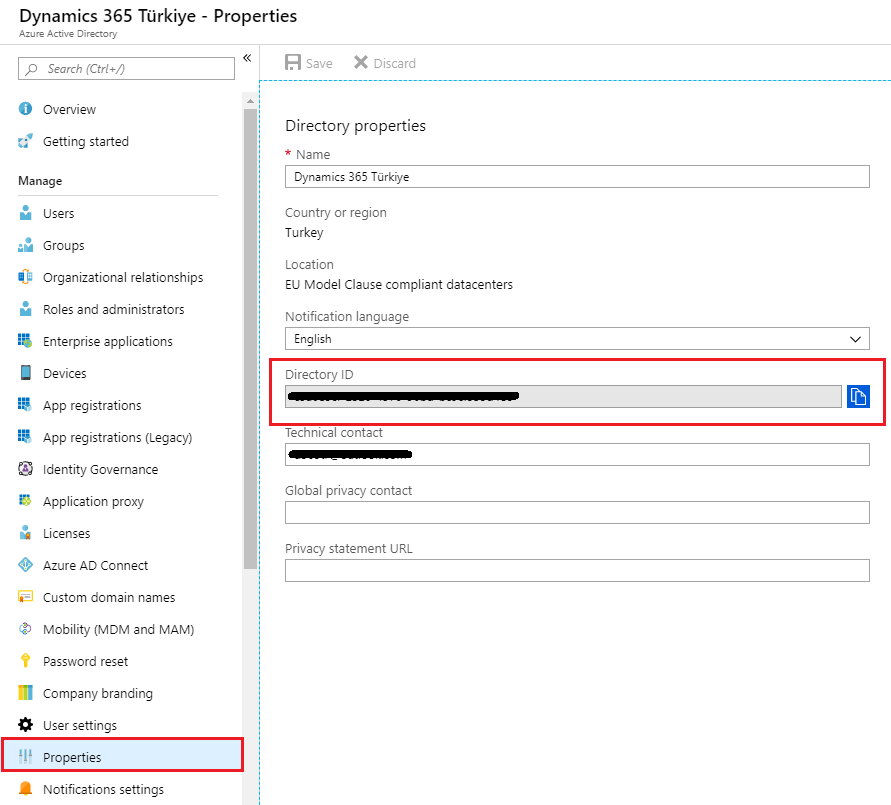Click the Discard button label
Screen dimensions: 891x805
point(395,63)
